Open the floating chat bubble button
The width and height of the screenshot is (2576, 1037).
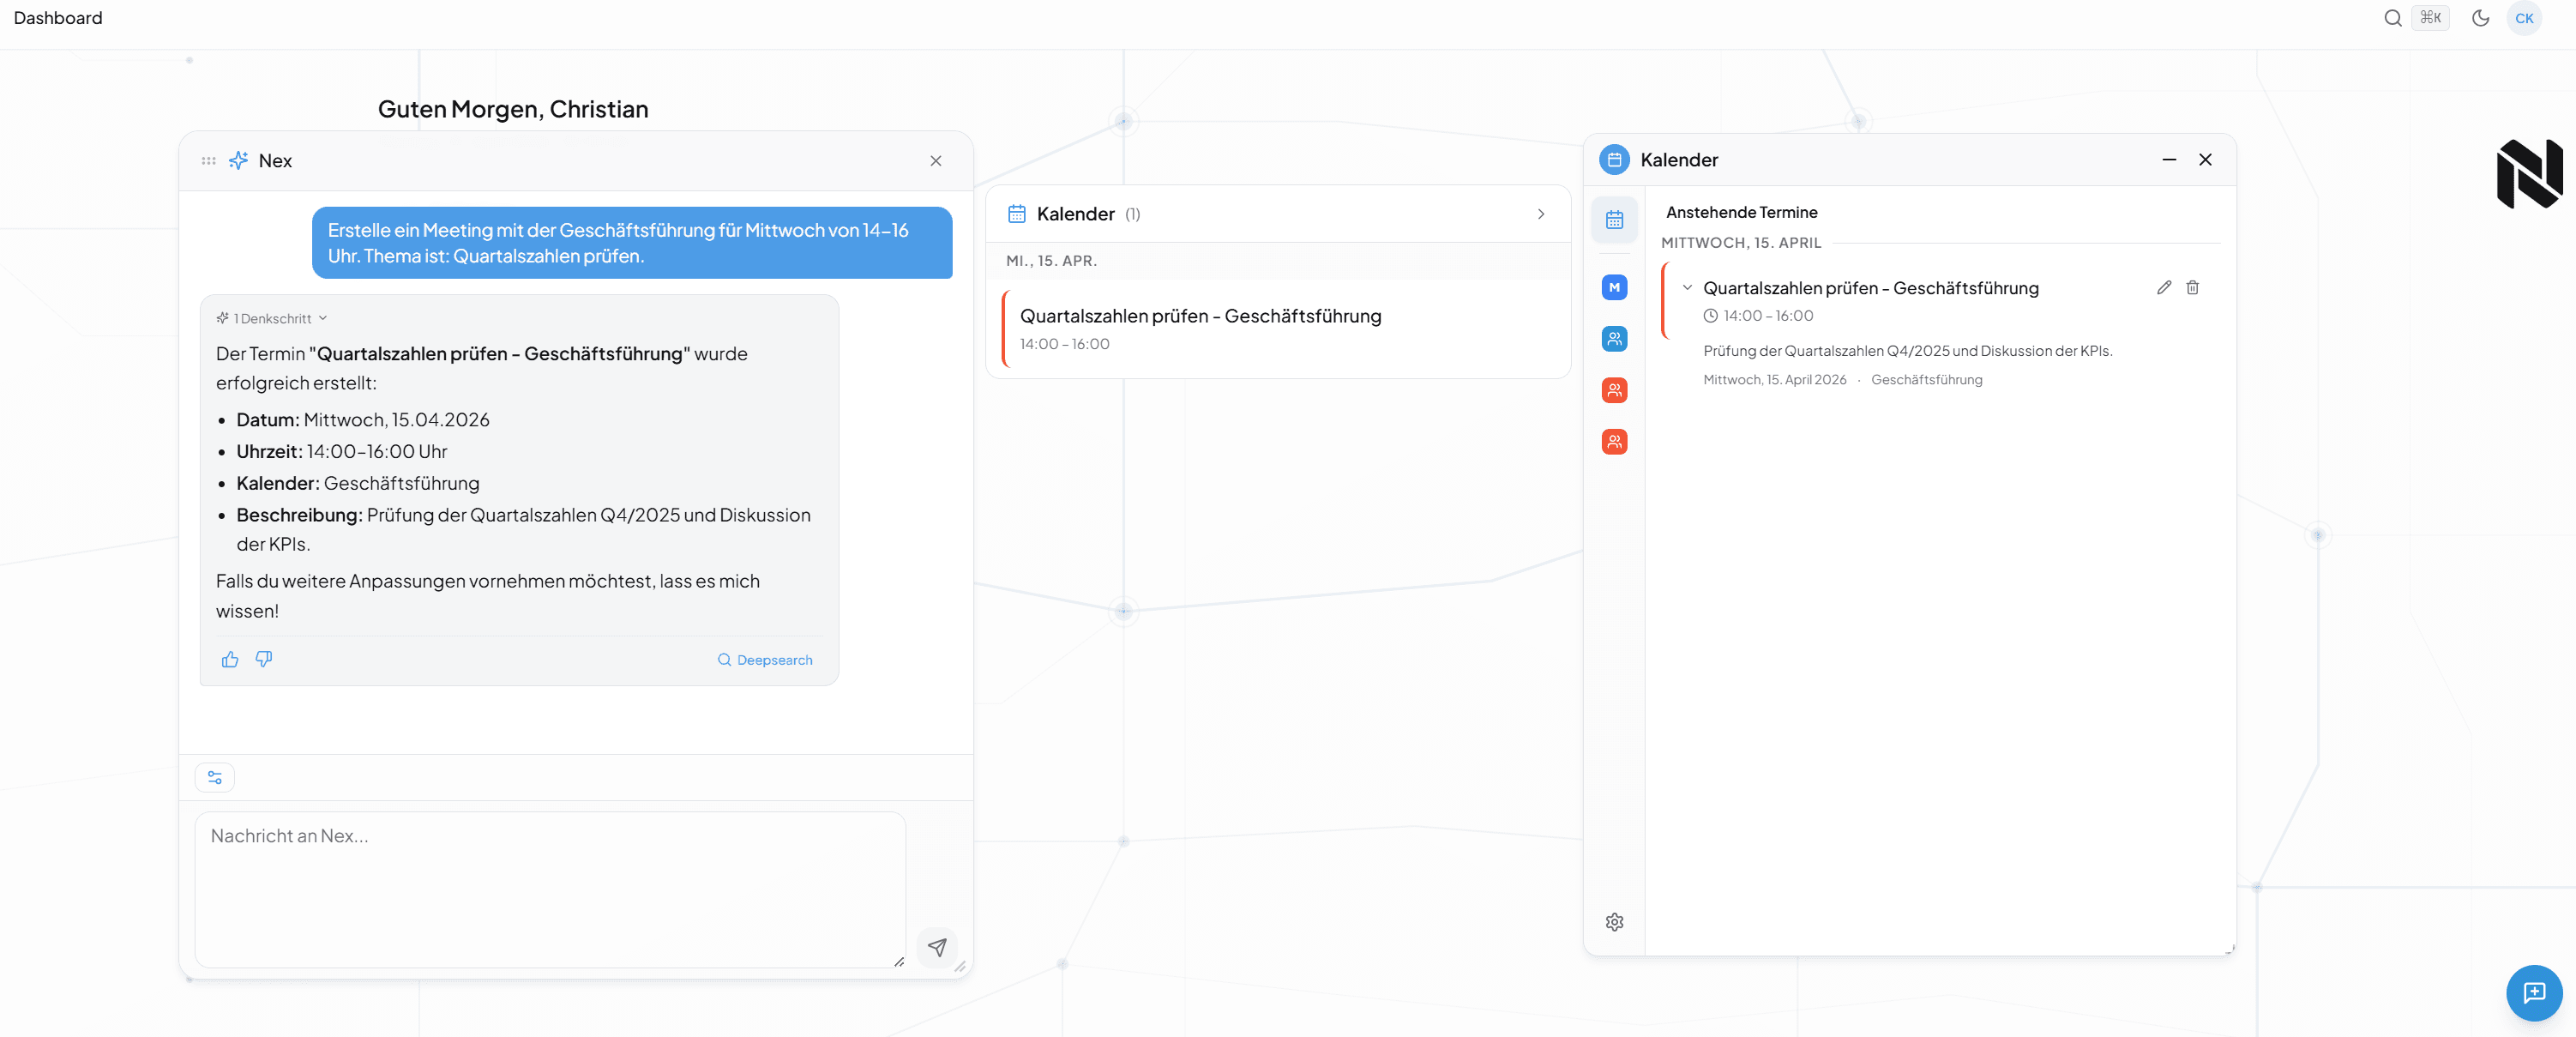2533,992
